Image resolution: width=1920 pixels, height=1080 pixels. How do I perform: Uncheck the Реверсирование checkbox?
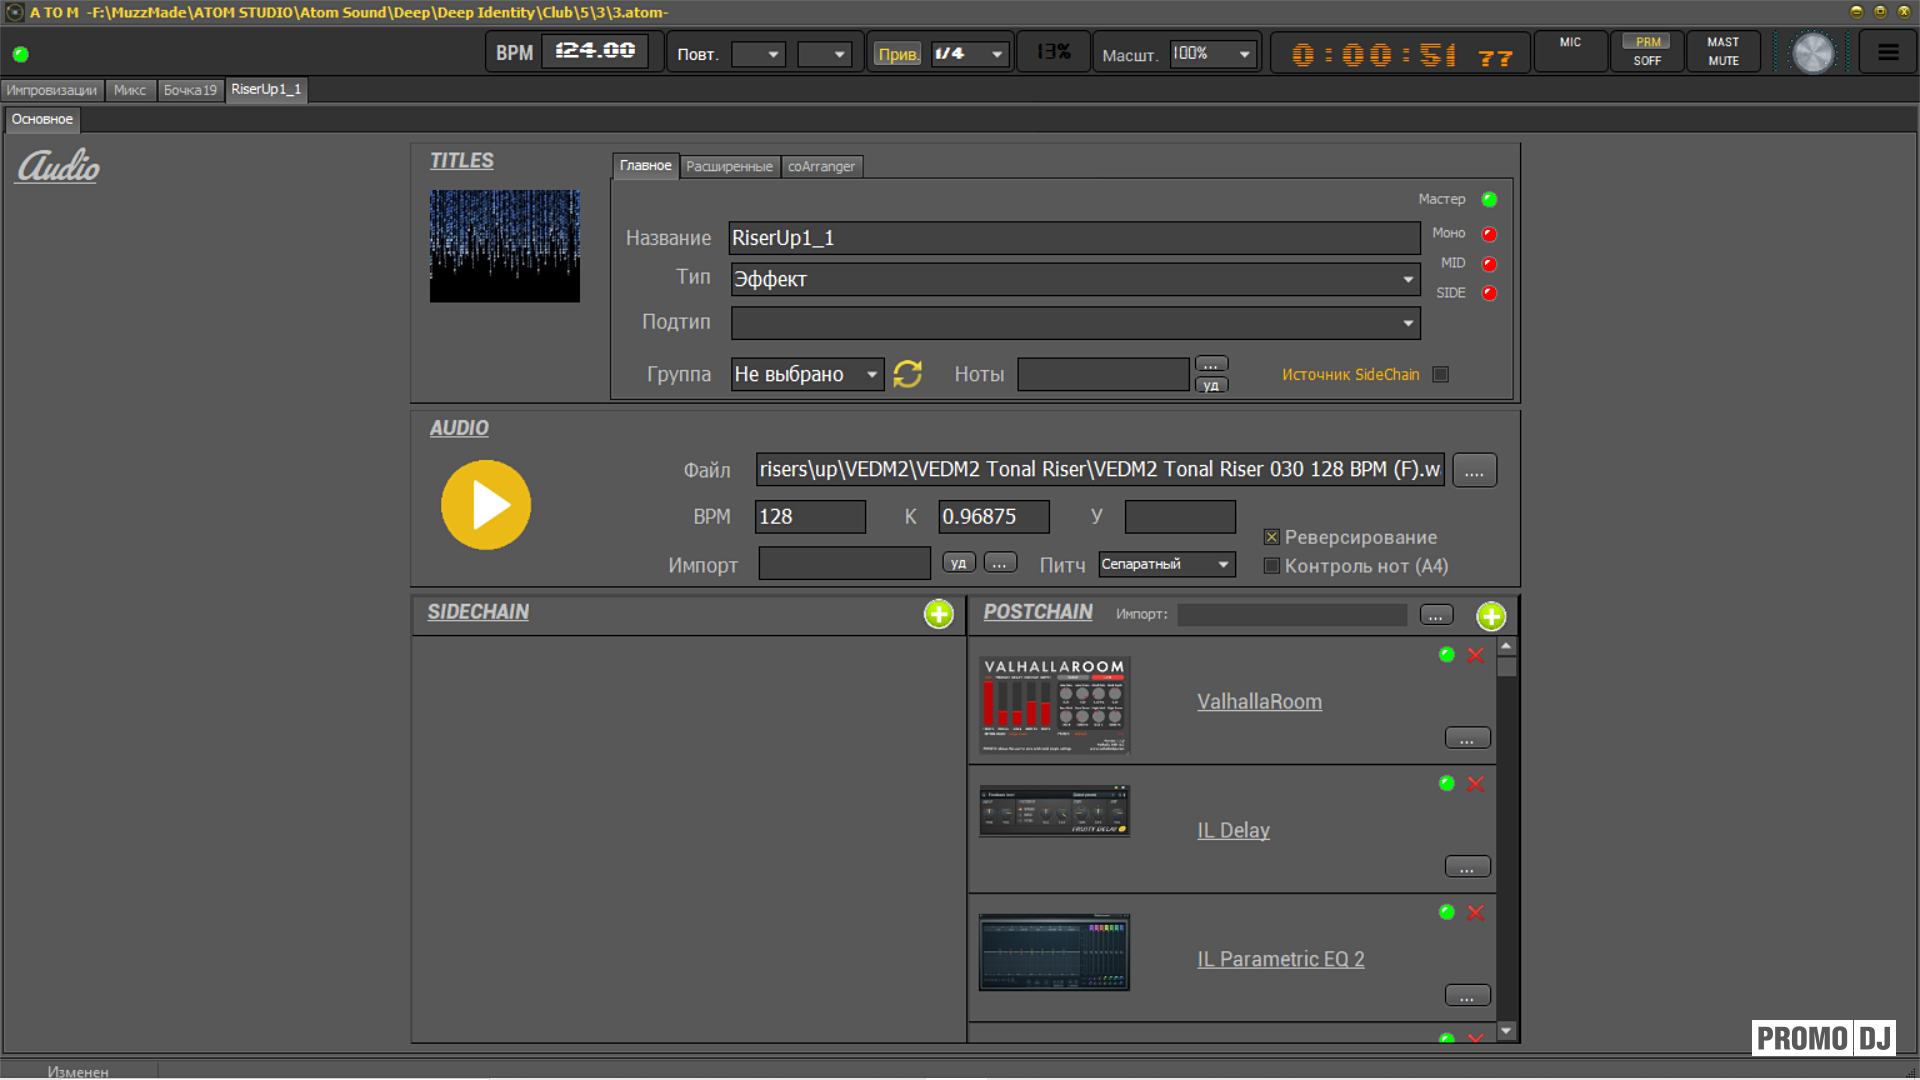[x=1272, y=537]
